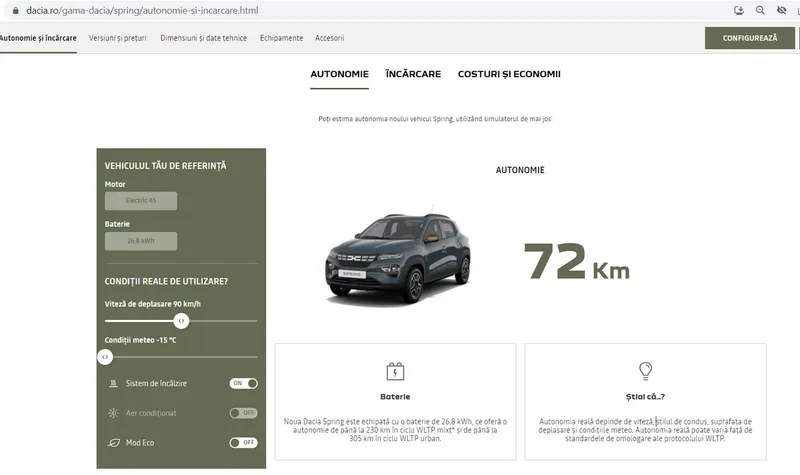The image size is (800, 475).
Task: Click the crossed-out eye icon in address bar
Action: tap(781, 11)
